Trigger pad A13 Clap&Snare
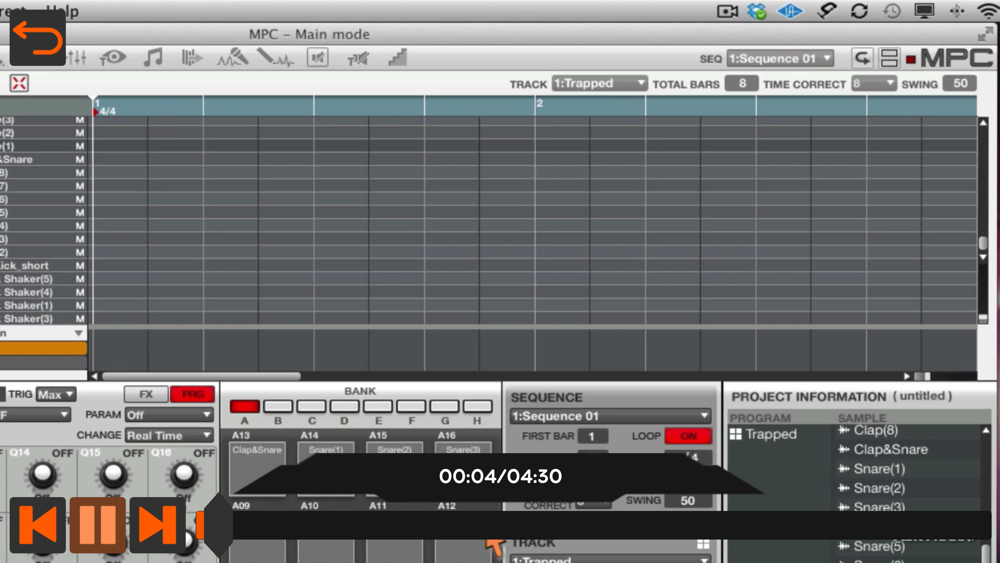 click(257, 468)
